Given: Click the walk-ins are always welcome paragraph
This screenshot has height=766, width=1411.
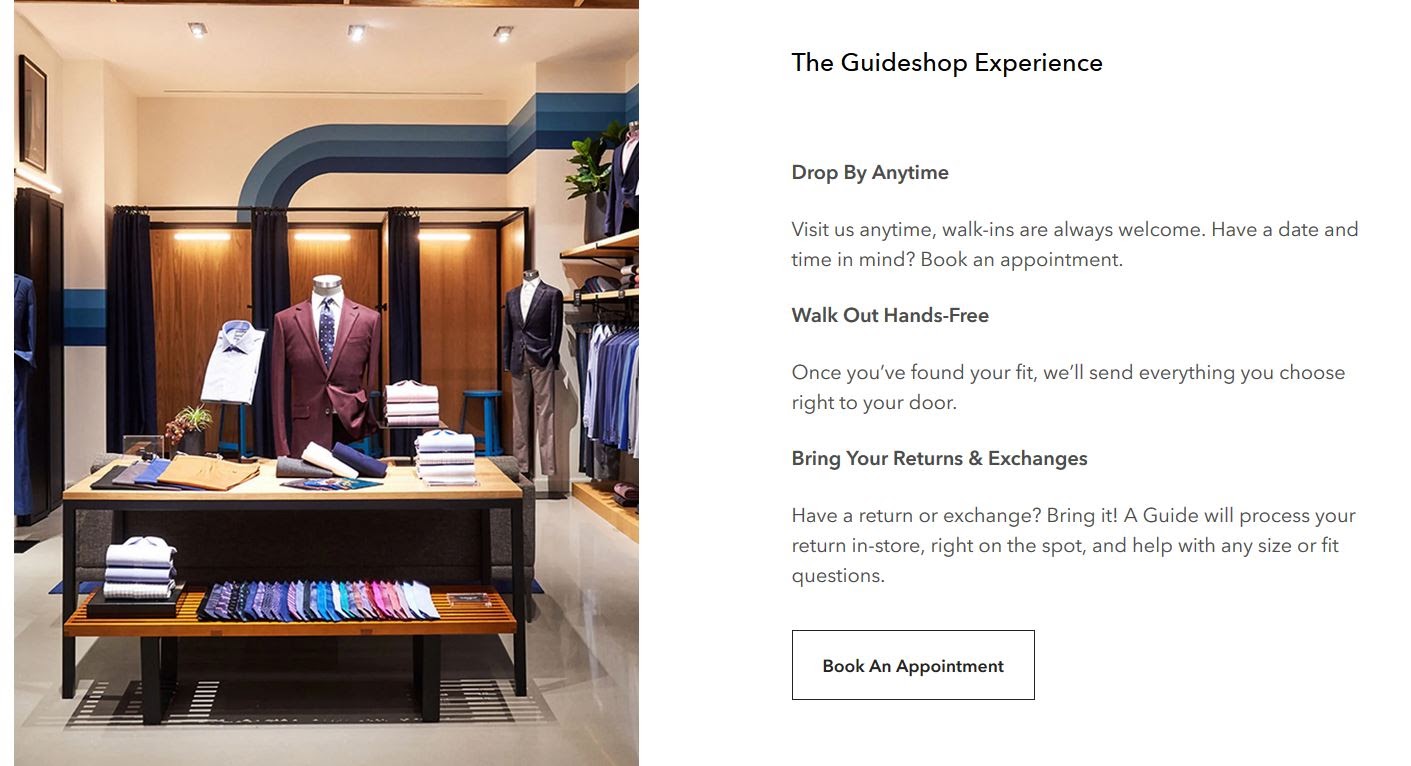Looking at the screenshot, I should tap(1075, 244).
